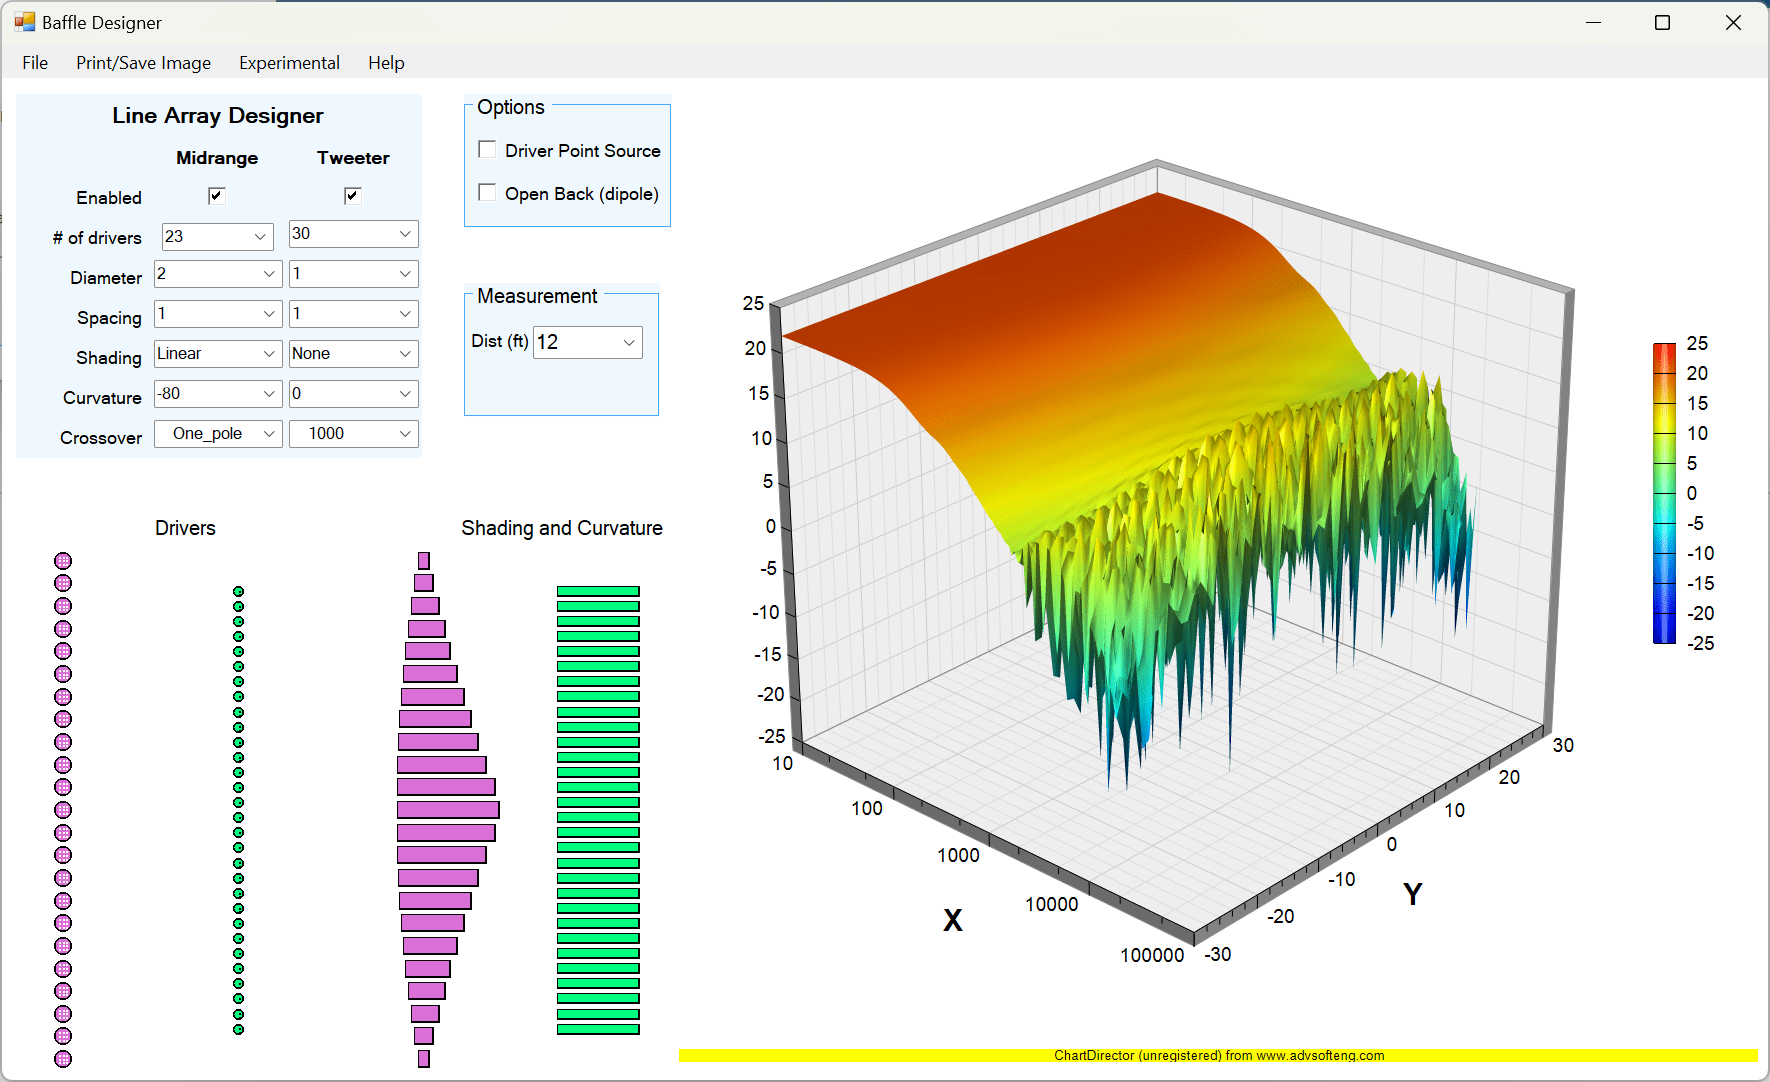Click the bottom tweeter driver dot
This screenshot has height=1082, width=1770.
pyautogui.click(x=238, y=1029)
